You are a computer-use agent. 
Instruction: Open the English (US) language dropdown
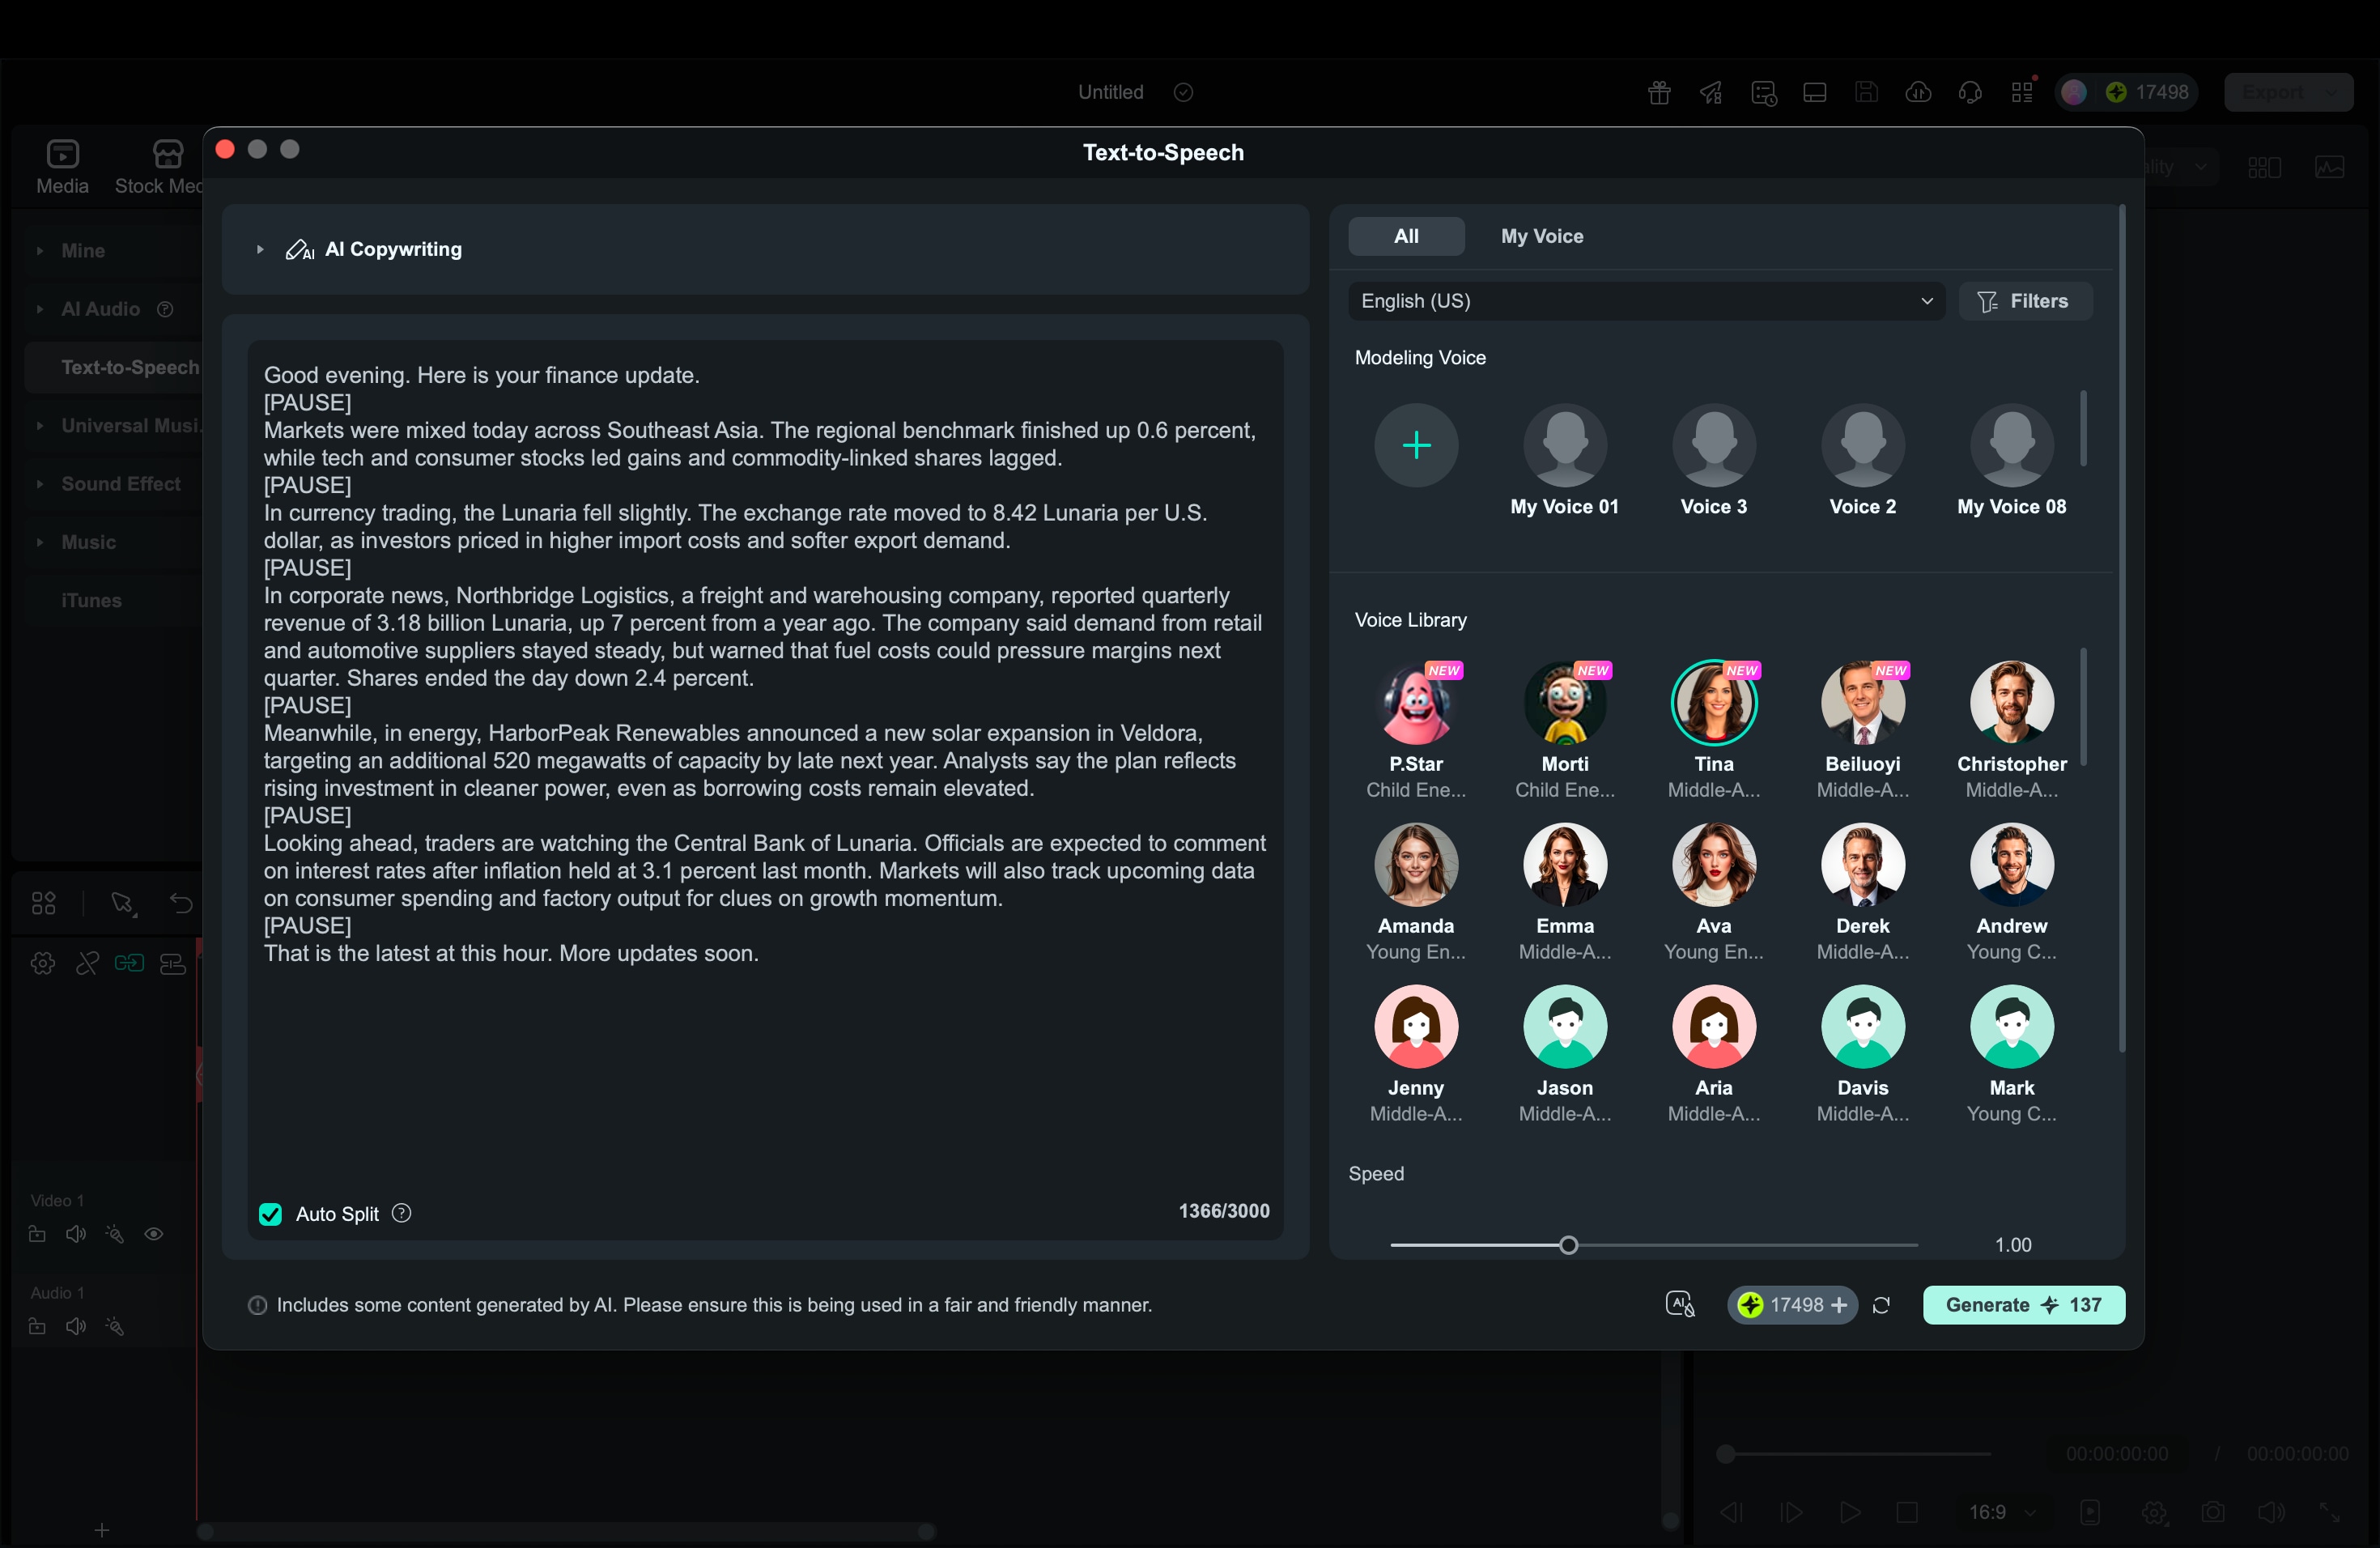[x=1646, y=301]
